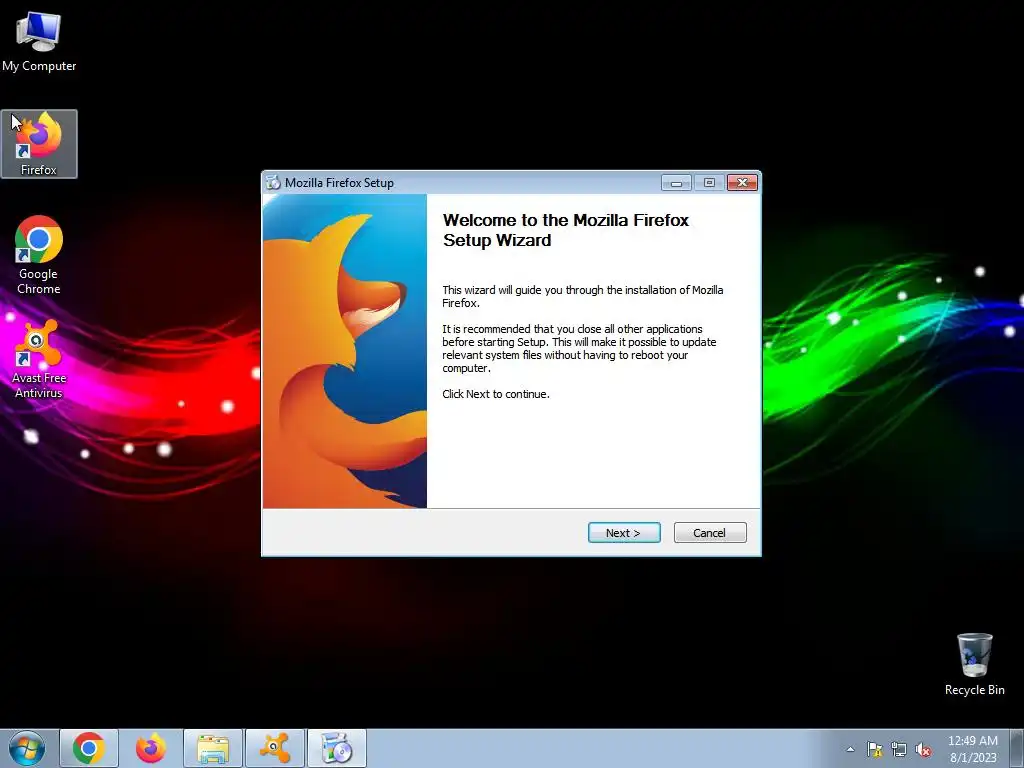Click the disabled maximize button in Setup title bar
The height and width of the screenshot is (768, 1024).
click(x=709, y=183)
